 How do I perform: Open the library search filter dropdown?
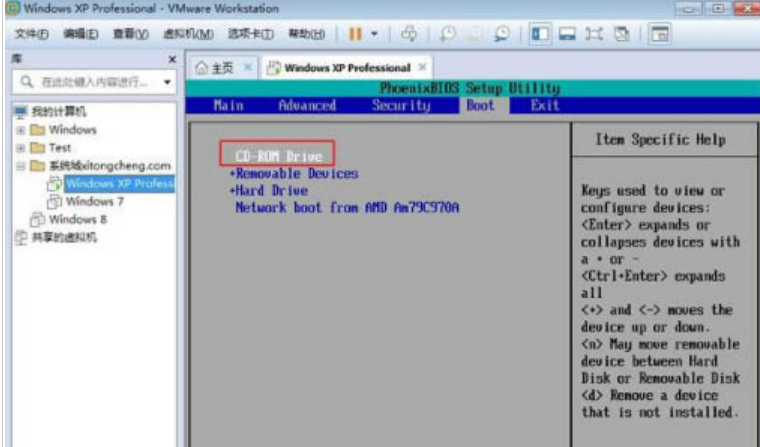[167, 83]
